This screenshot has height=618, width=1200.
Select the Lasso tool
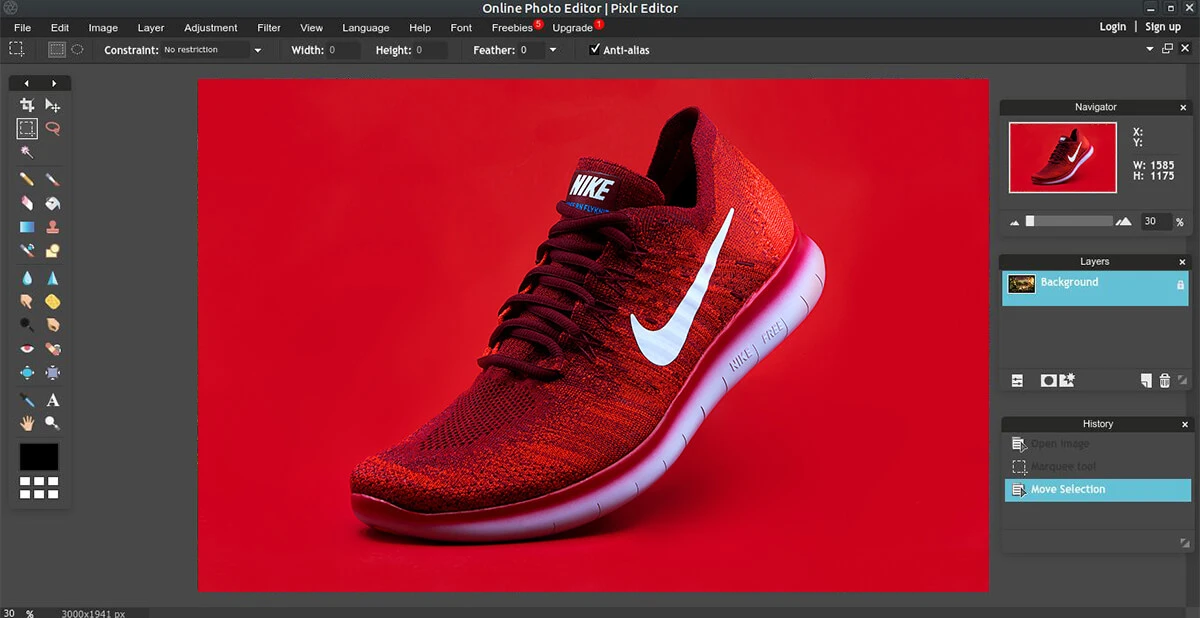pyautogui.click(x=53, y=128)
